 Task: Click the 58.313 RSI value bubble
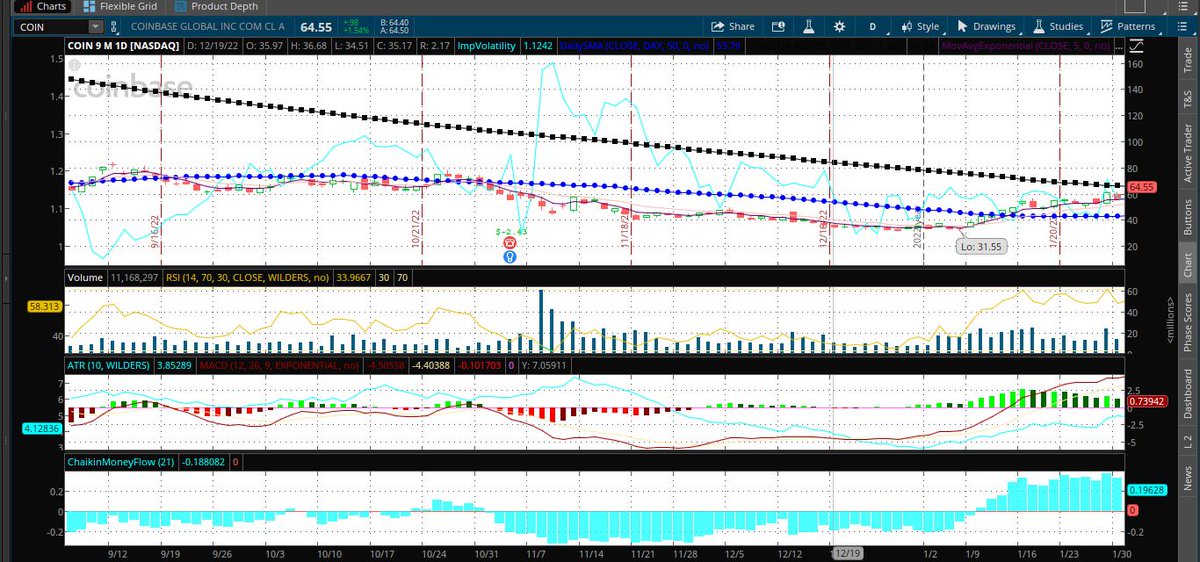click(x=46, y=309)
